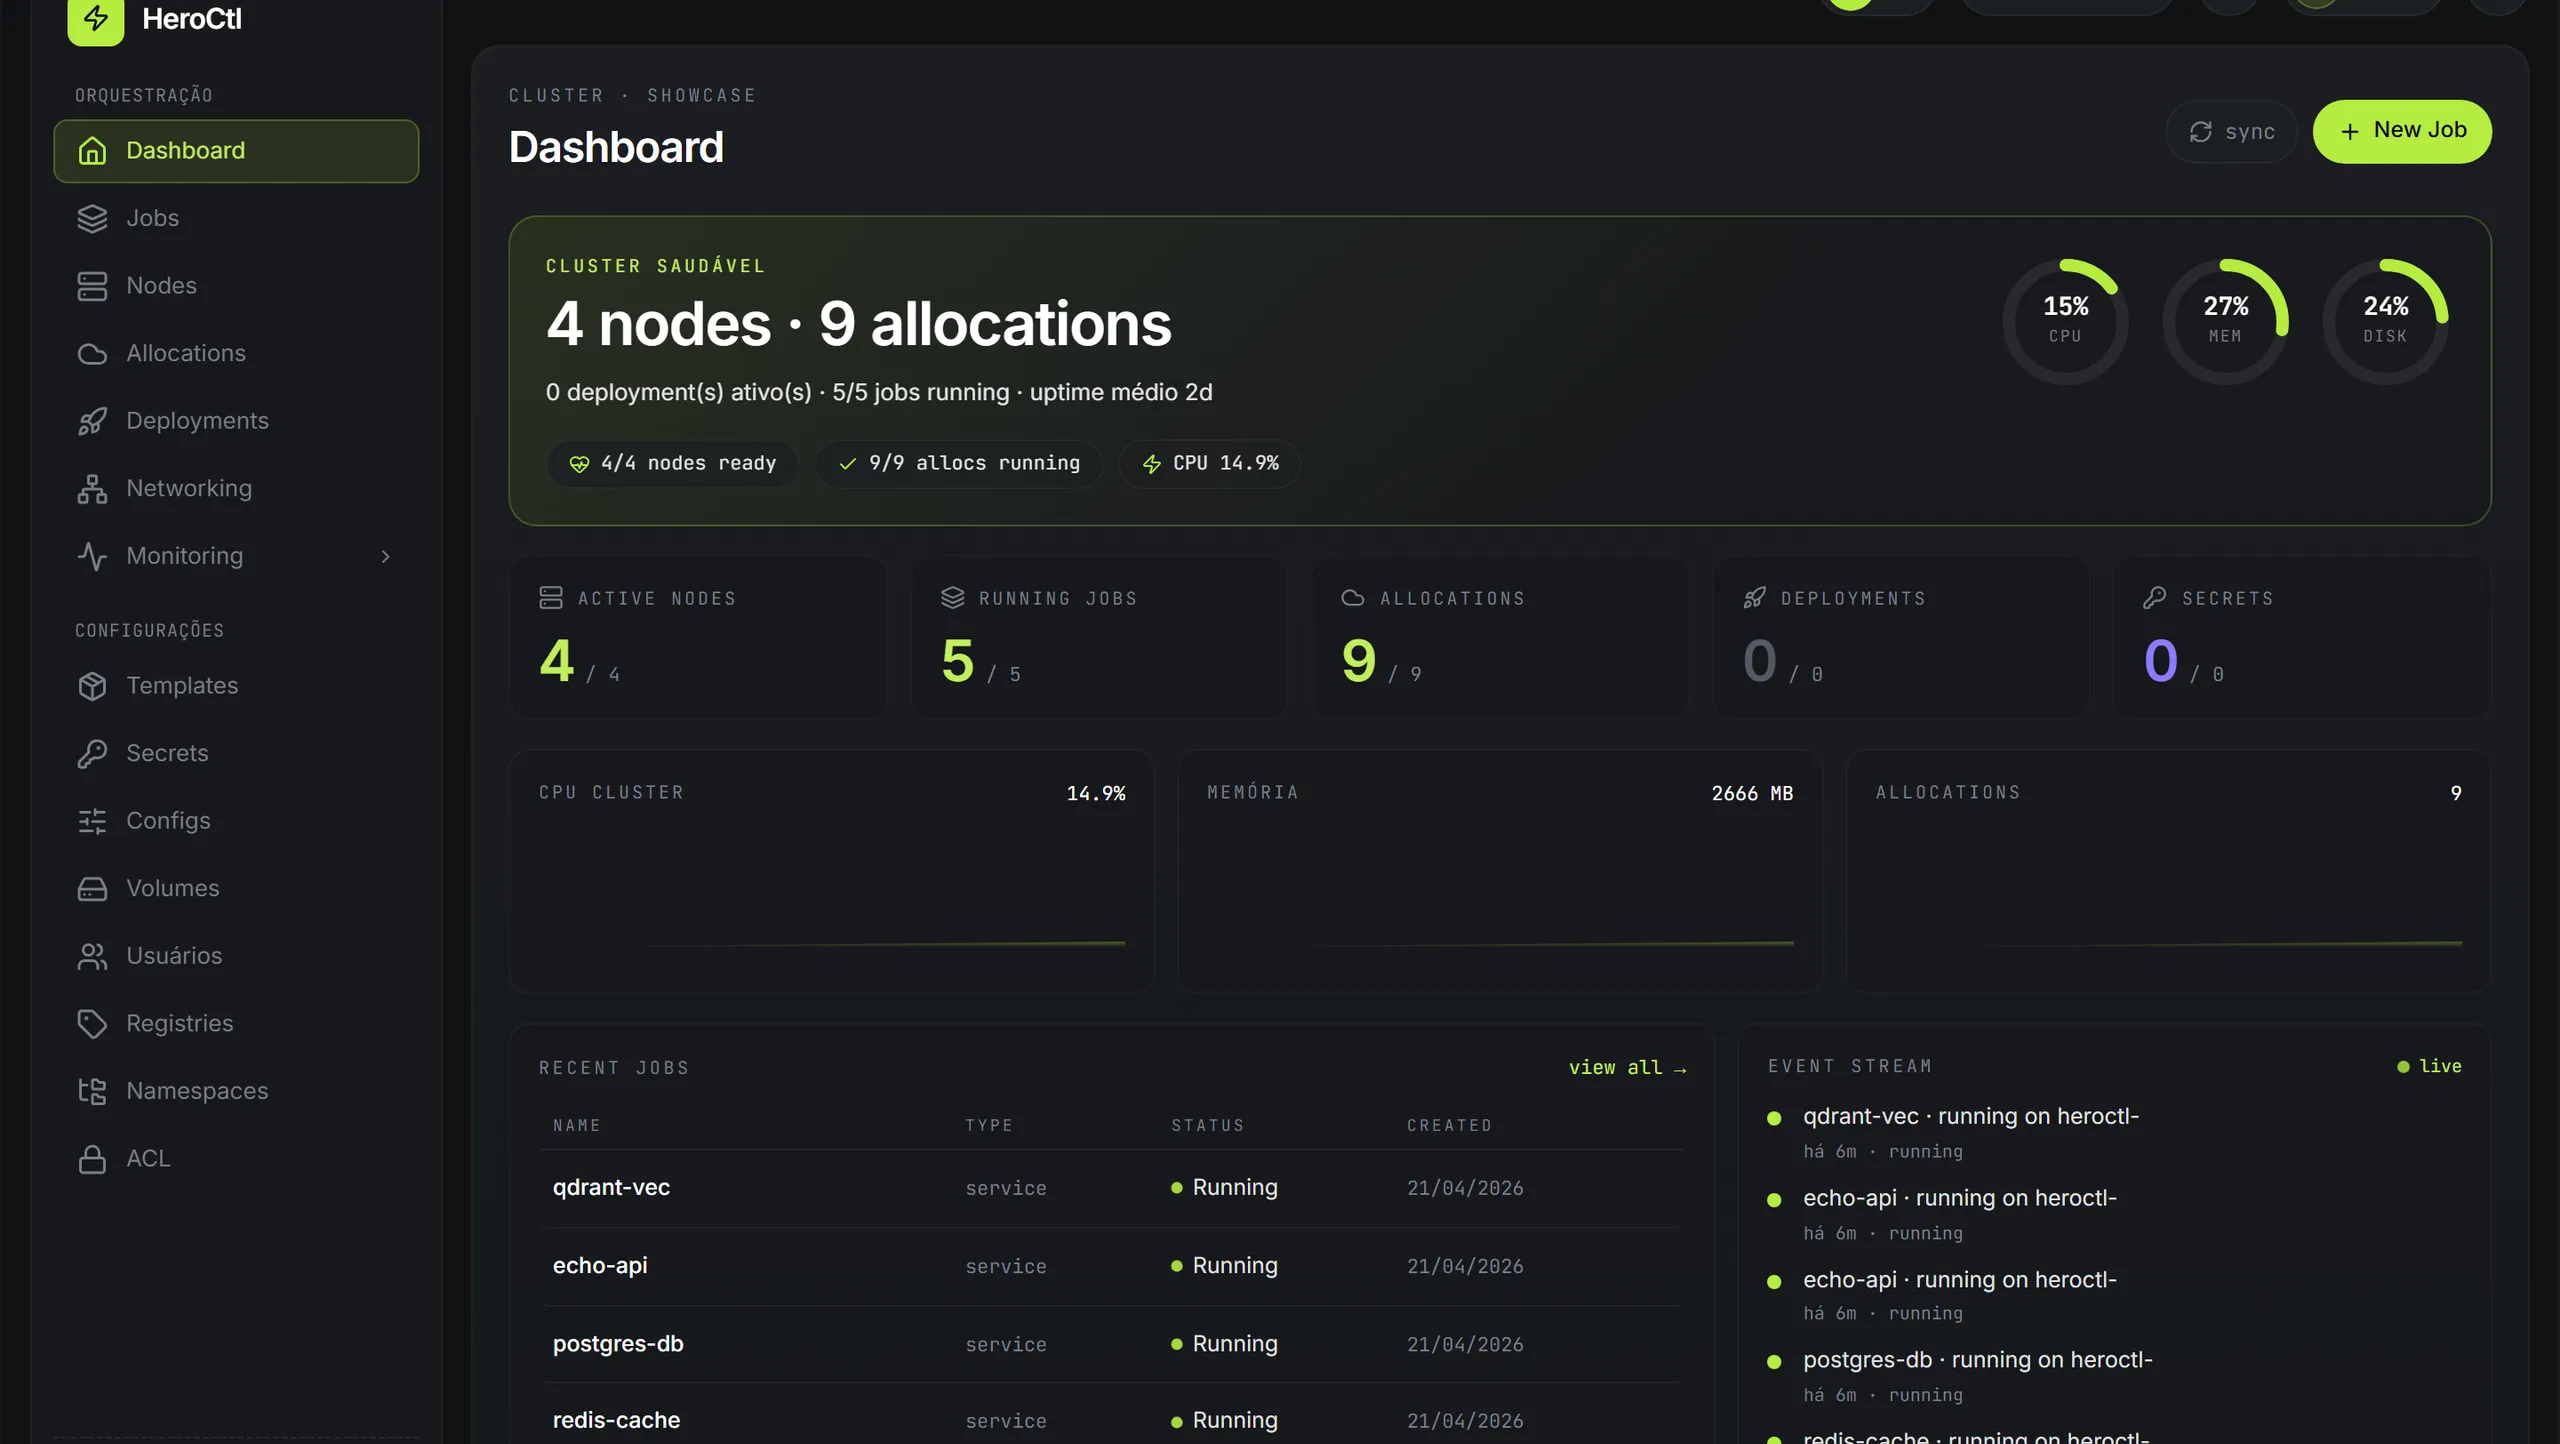Click the layers icon on Running Jobs card
Image resolution: width=2560 pixels, height=1444 pixels.
pos(952,598)
